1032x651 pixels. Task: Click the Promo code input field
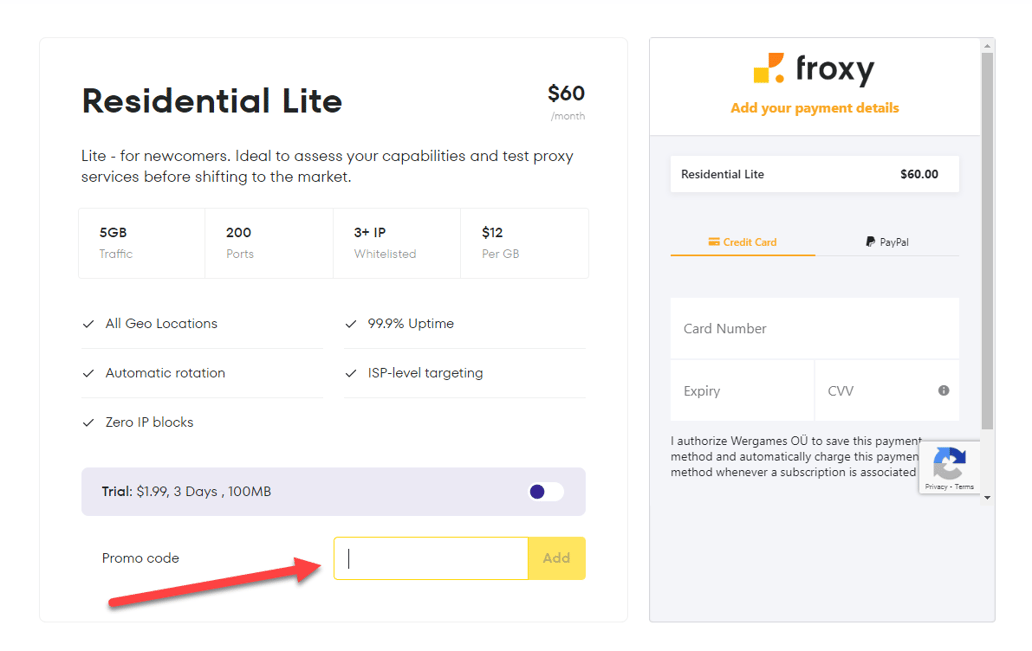coord(430,558)
